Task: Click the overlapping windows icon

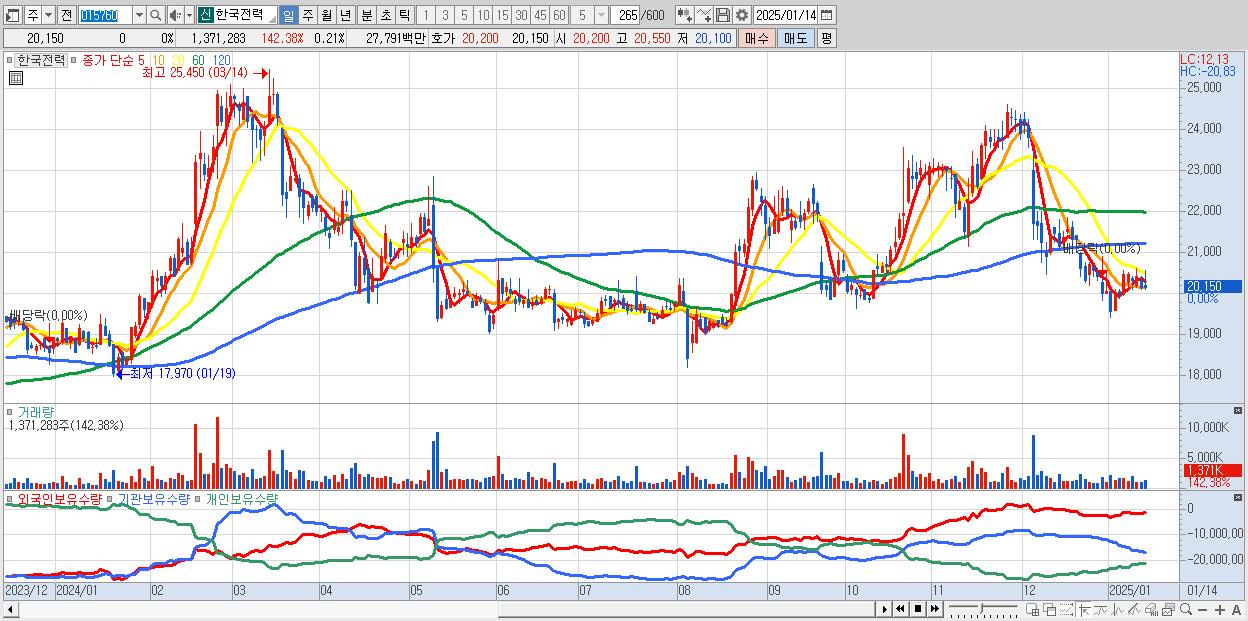Action: [1050, 610]
